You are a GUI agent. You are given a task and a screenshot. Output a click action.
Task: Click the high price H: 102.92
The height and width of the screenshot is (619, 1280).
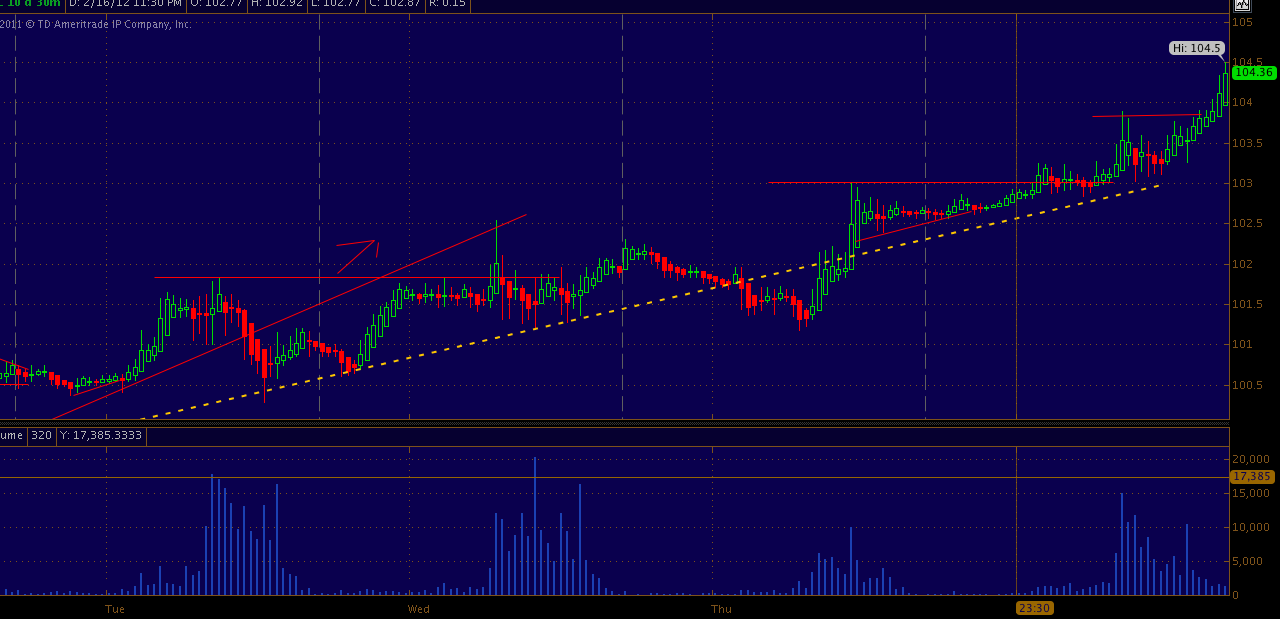(x=276, y=4)
